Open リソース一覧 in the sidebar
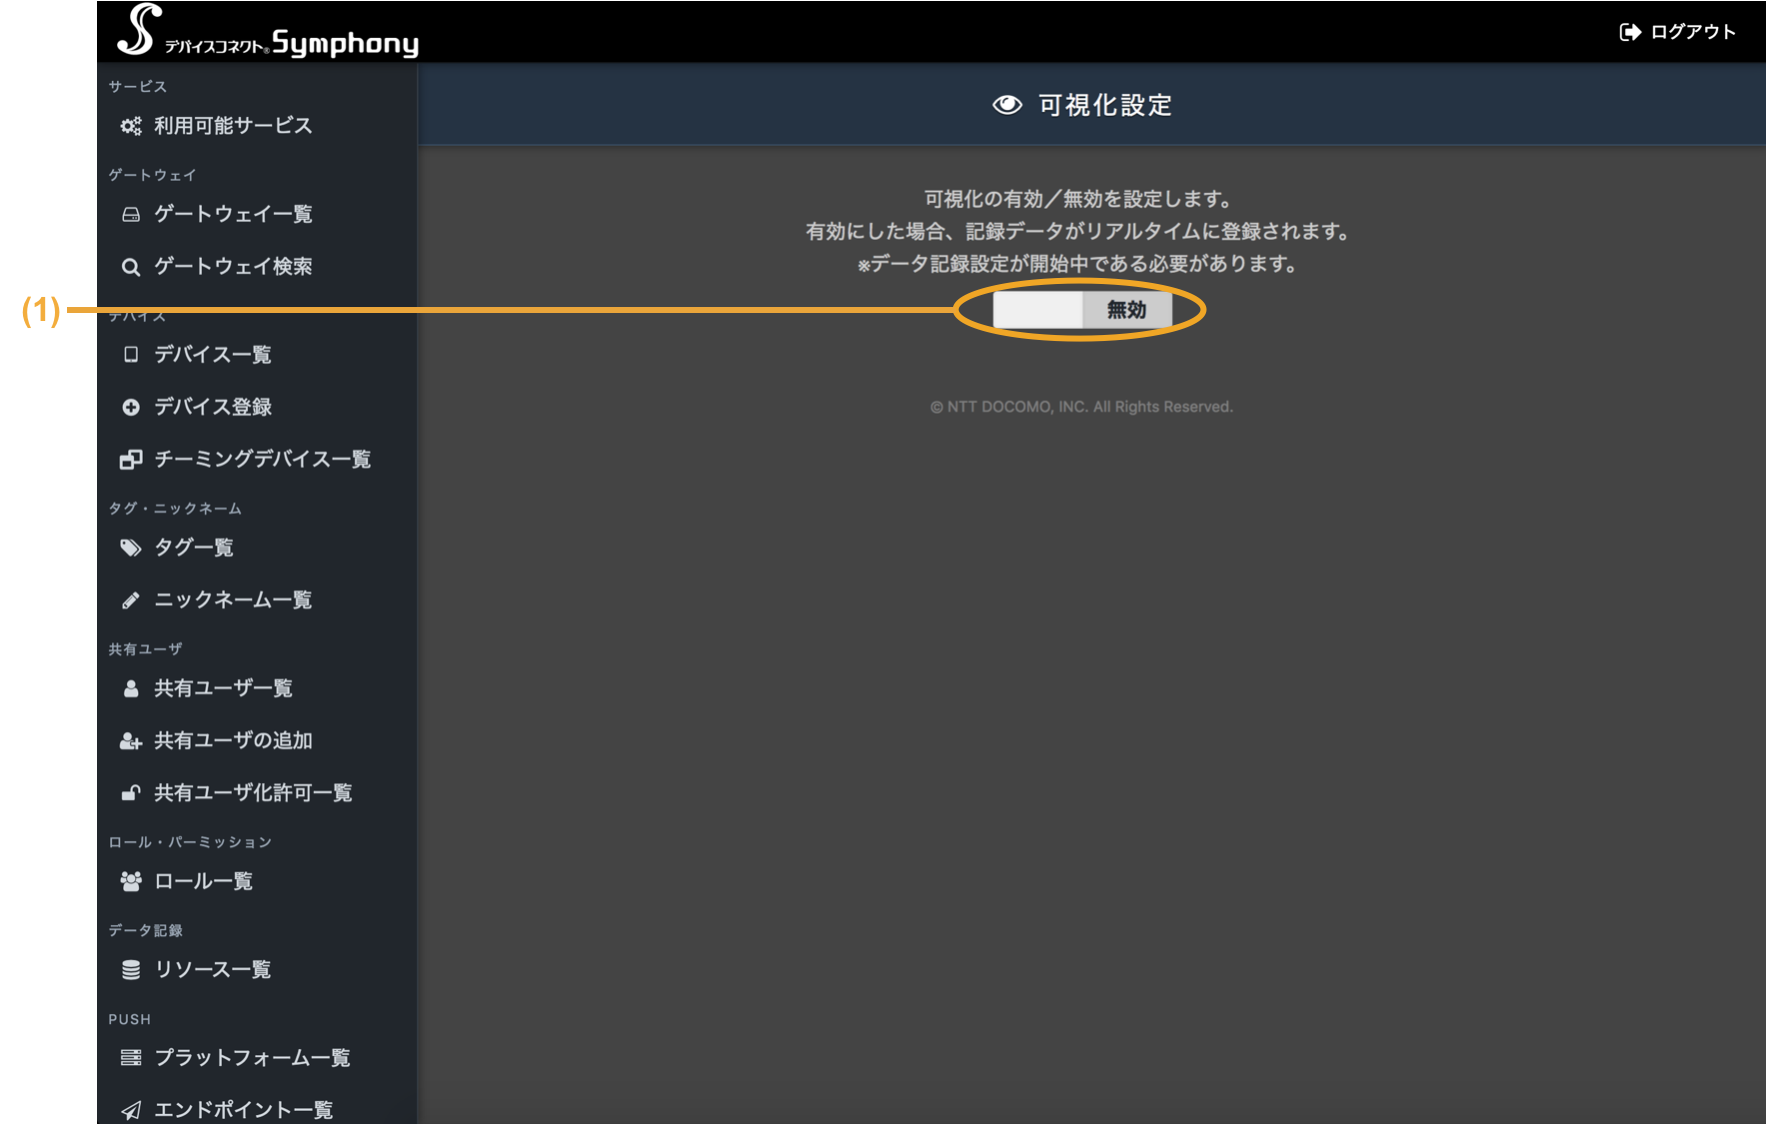 click(x=213, y=969)
